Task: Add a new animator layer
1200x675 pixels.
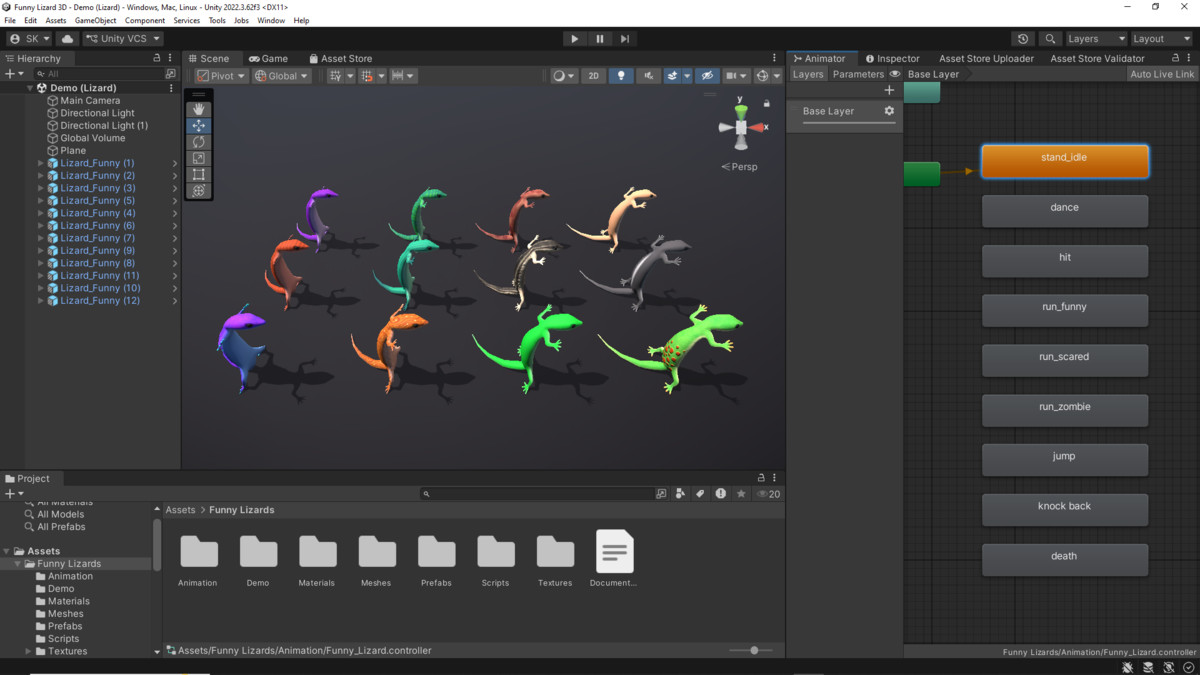Action: click(889, 90)
